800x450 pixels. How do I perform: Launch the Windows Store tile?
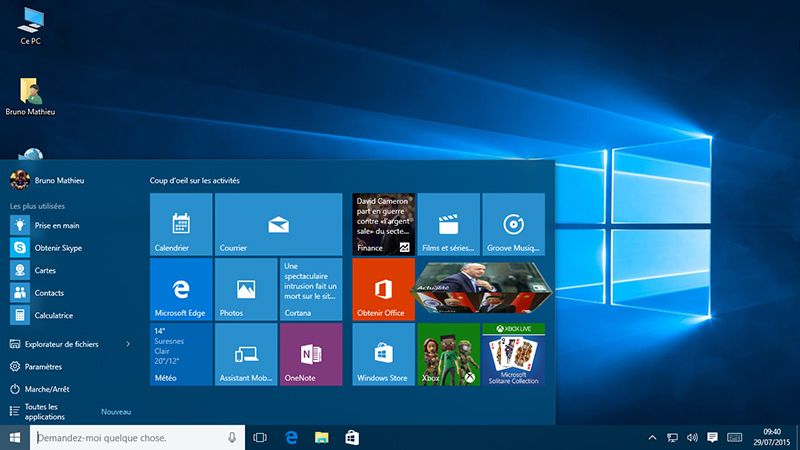tap(383, 354)
